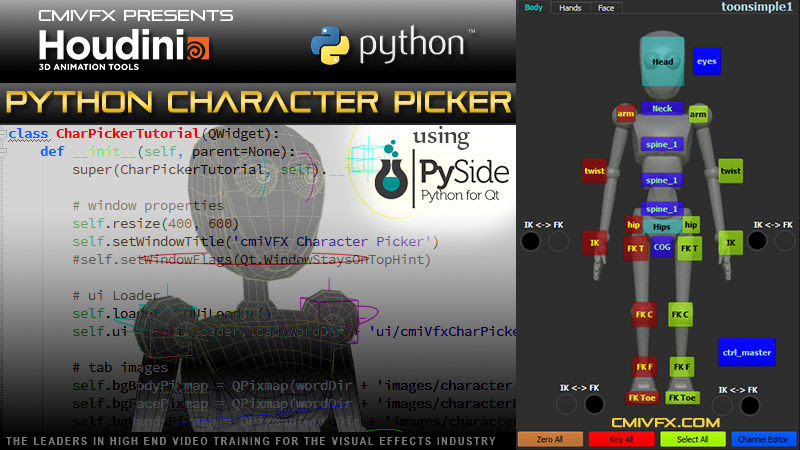
Task: Select the red FK T leg control
Action: click(636, 248)
